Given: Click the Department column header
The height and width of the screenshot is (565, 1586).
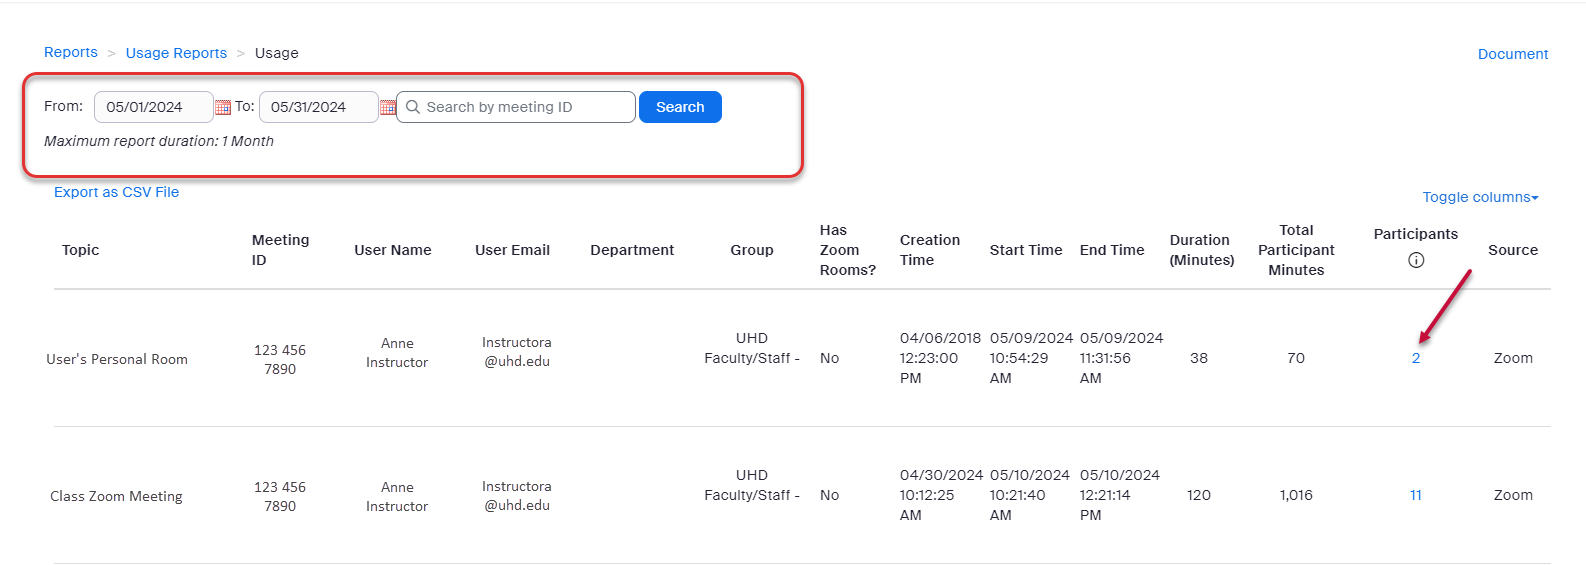Looking at the screenshot, I should 632,250.
